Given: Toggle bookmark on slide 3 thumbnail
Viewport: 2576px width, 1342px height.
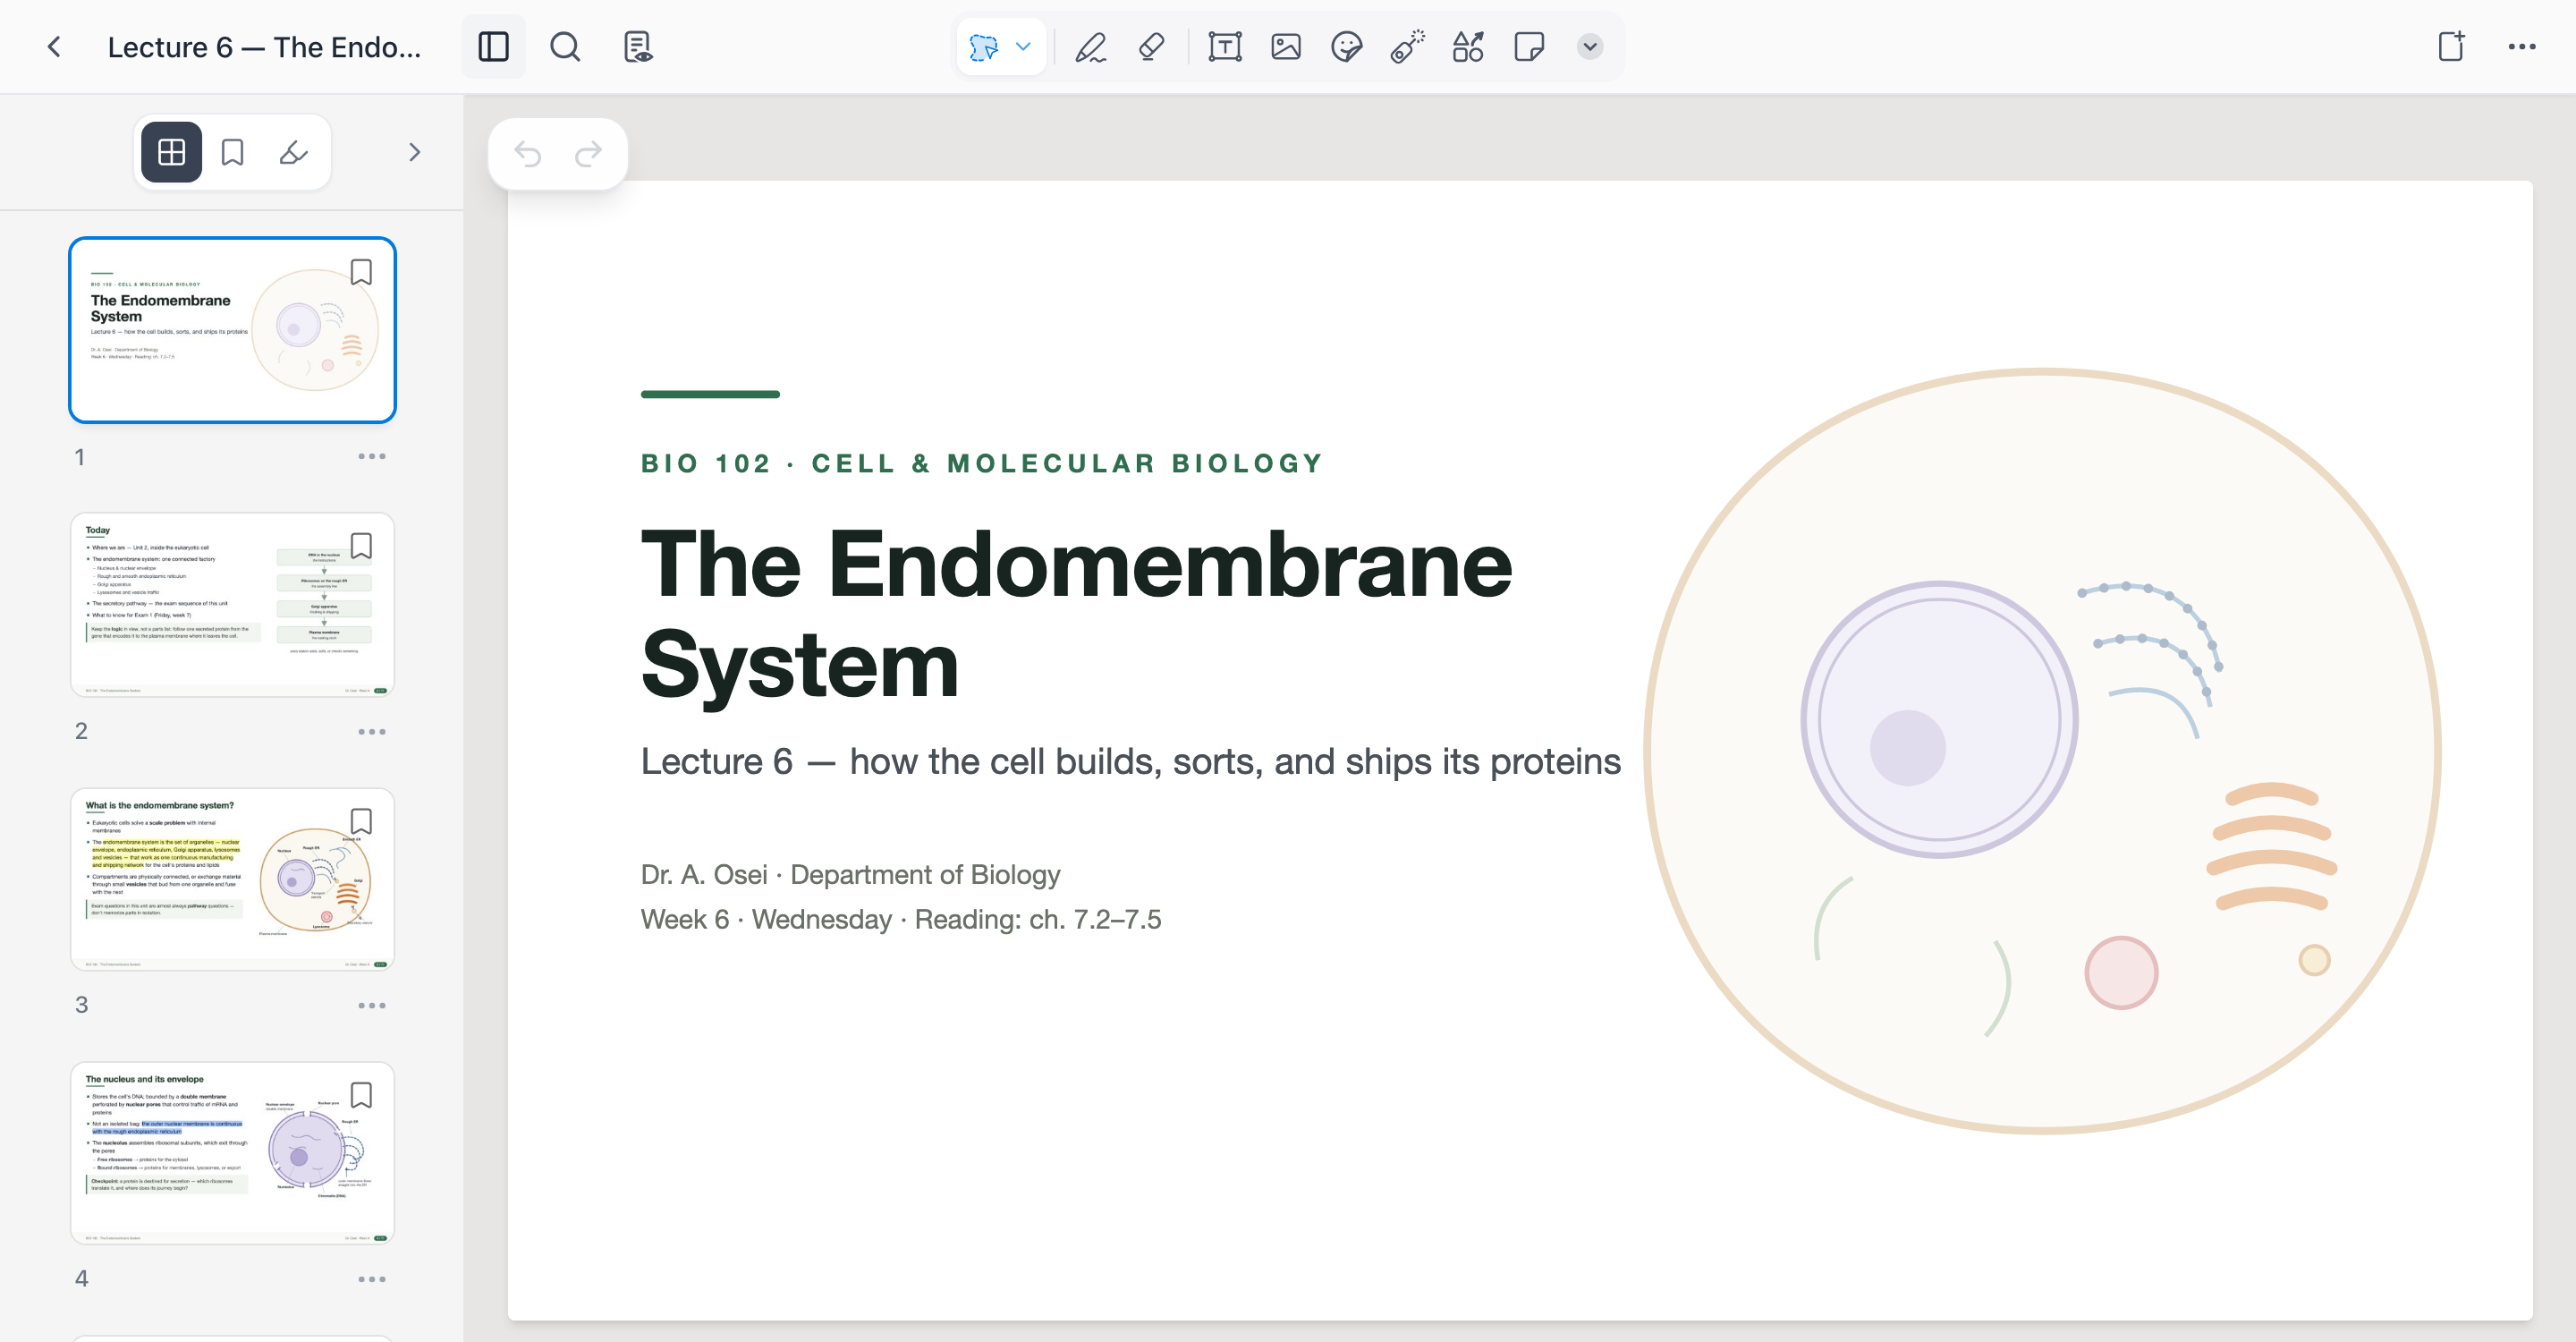Looking at the screenshot, I should (x=361, y=821).
